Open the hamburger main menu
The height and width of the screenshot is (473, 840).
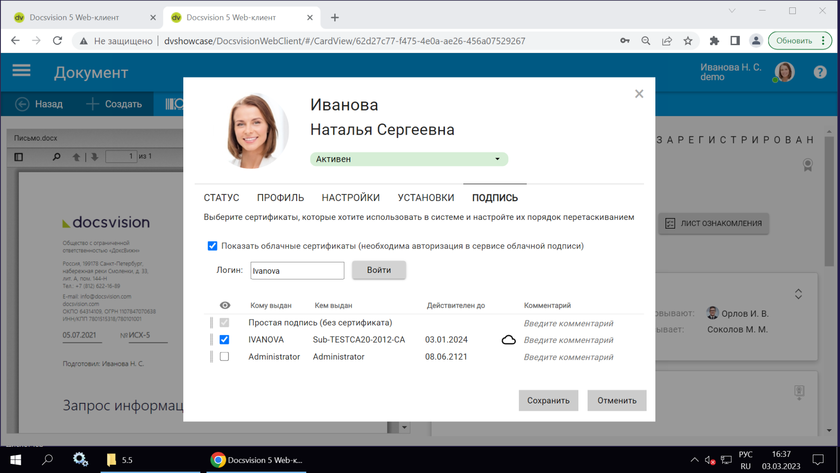pyautogui.click(x=21, y=71)
